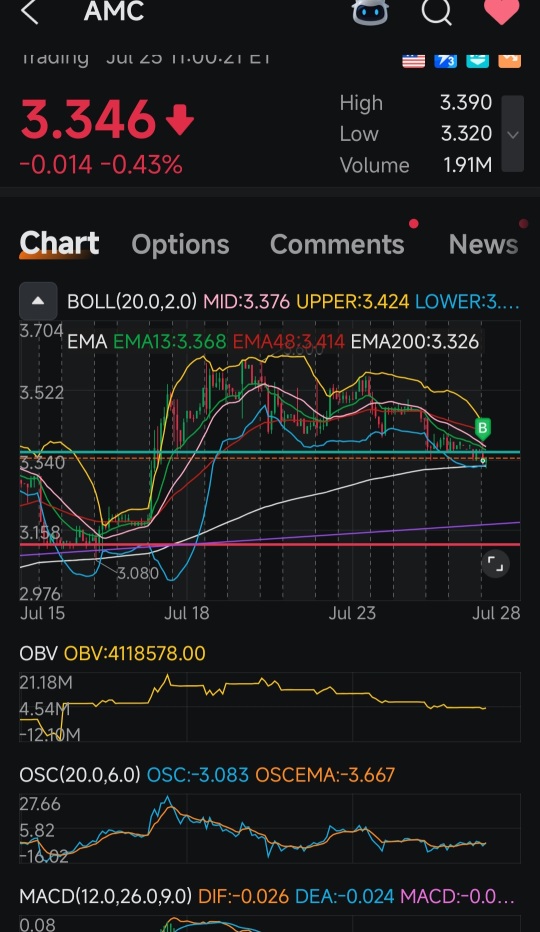540x932 pixels.
Task: Tap the EMA200:3.326 legend value
Action: [415, 342]
